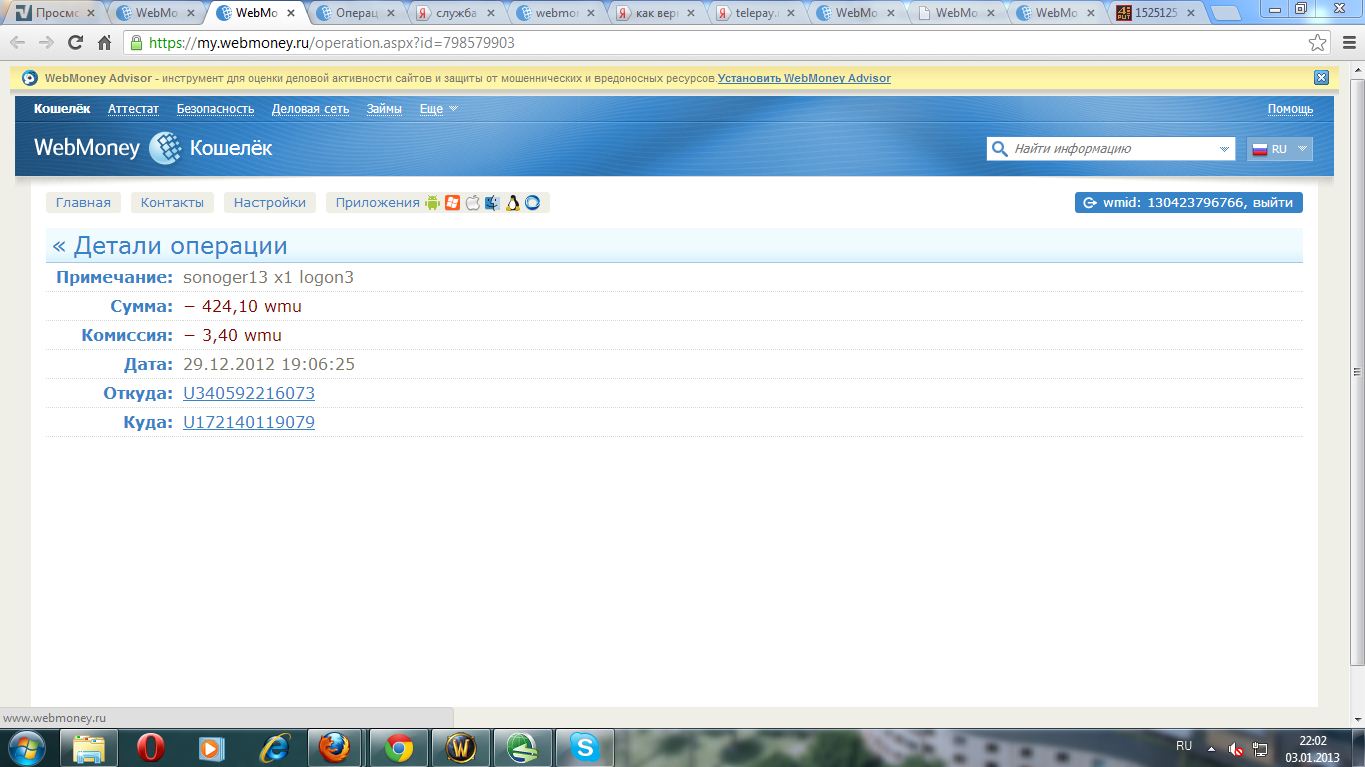Click the browser Forward arrow
1365x767 pixels.
[46, 43]
